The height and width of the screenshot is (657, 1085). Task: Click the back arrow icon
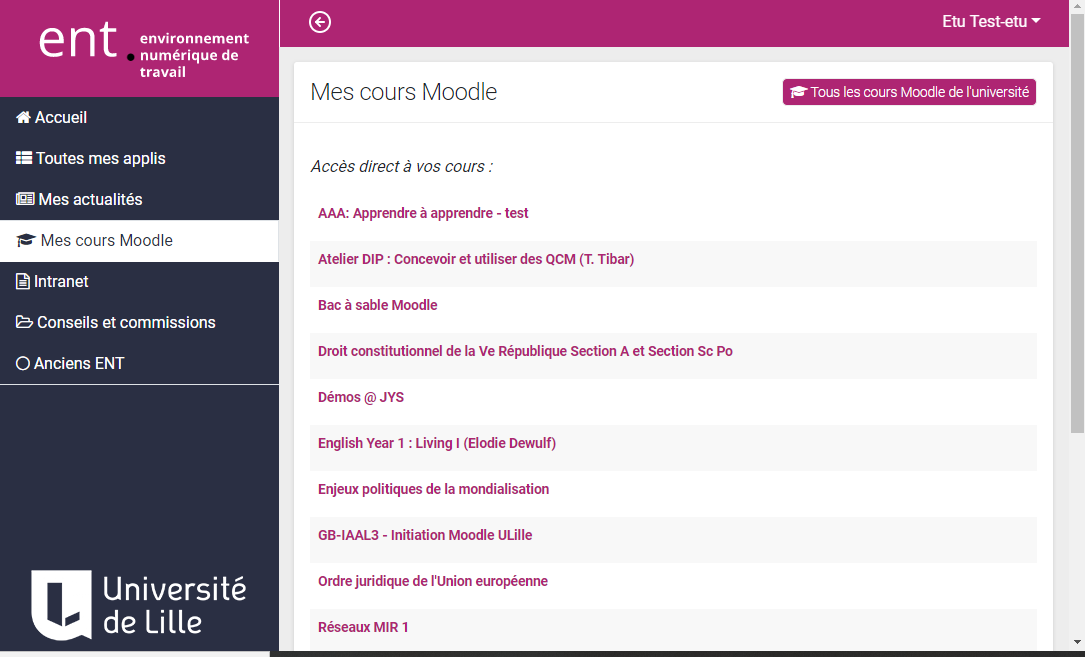click(x=320, y=22)
